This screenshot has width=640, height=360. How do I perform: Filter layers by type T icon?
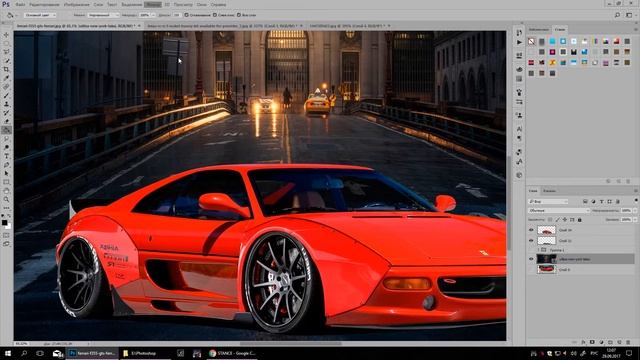coord(601,201)
